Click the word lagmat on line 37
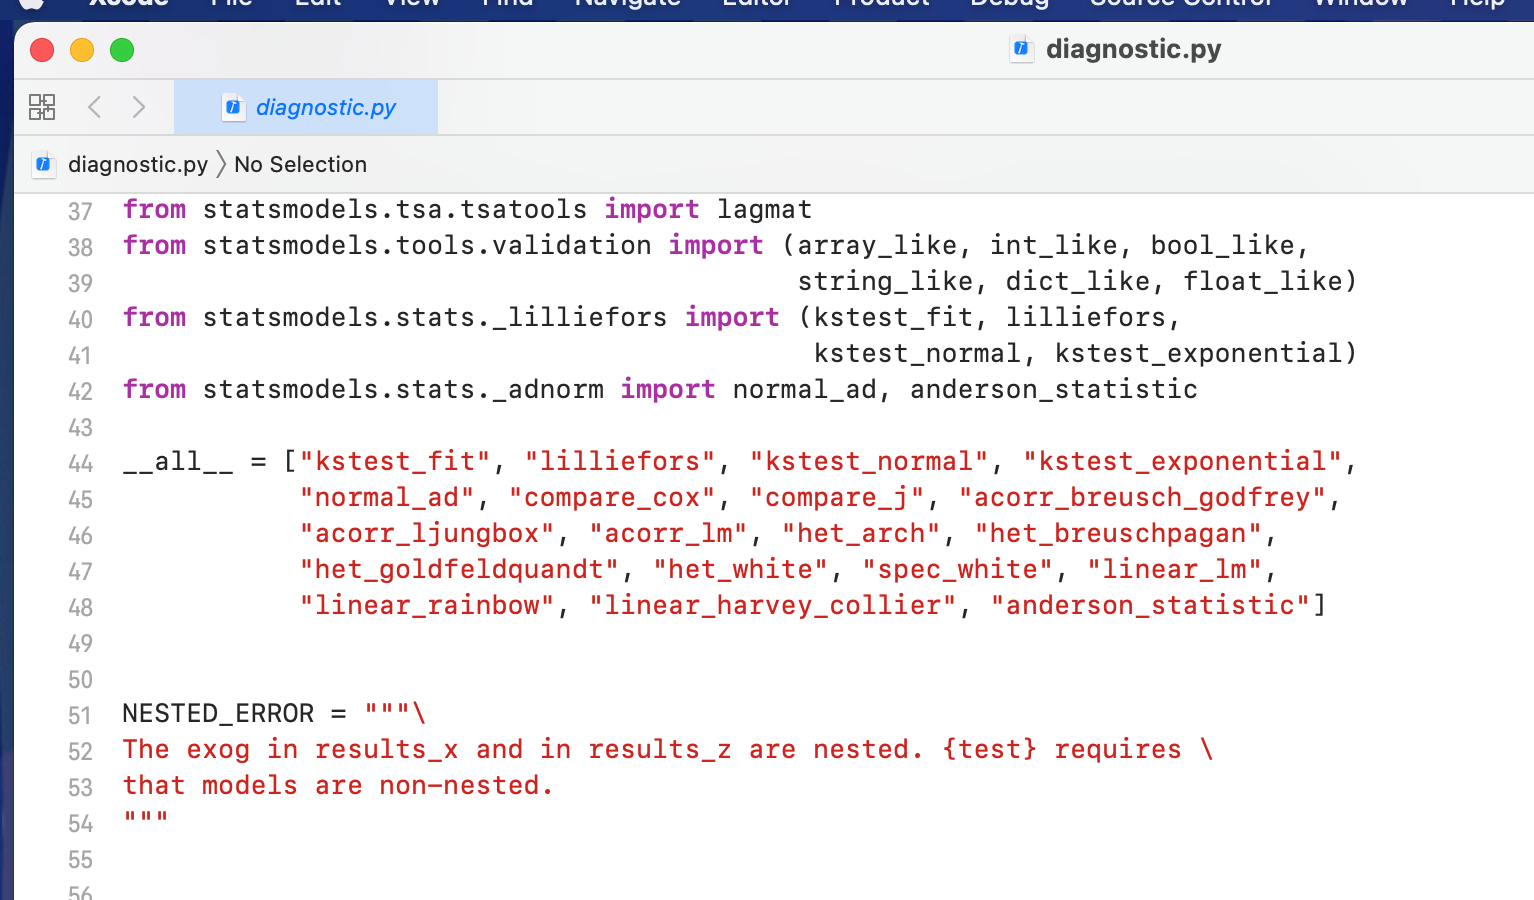The height and width of the screenshot is (900, 1534). [x=763, y=209]
